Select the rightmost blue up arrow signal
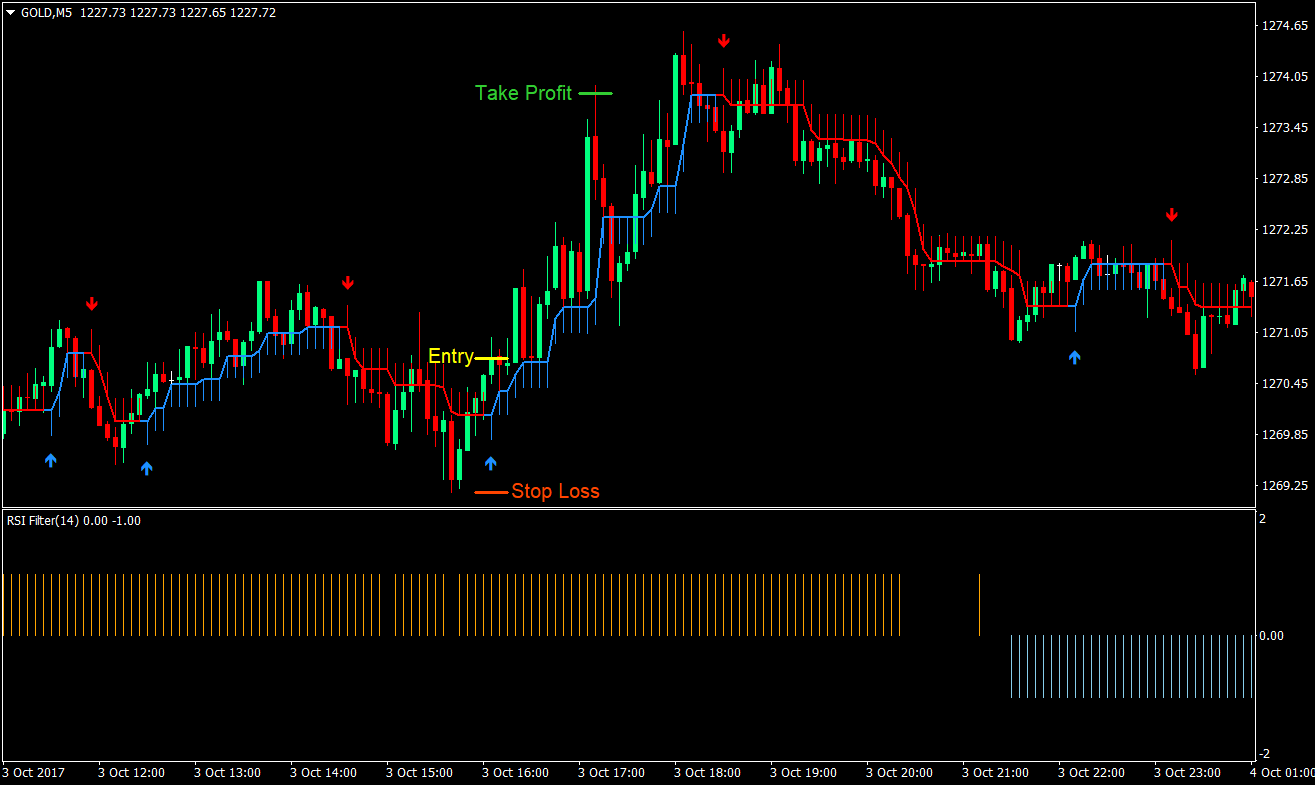Screen dimensions: 1315x785 [x=1074, y=356]
